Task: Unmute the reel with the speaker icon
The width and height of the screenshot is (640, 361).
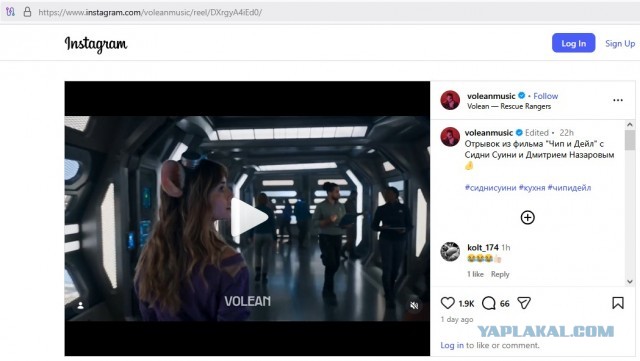Action: 414,305
